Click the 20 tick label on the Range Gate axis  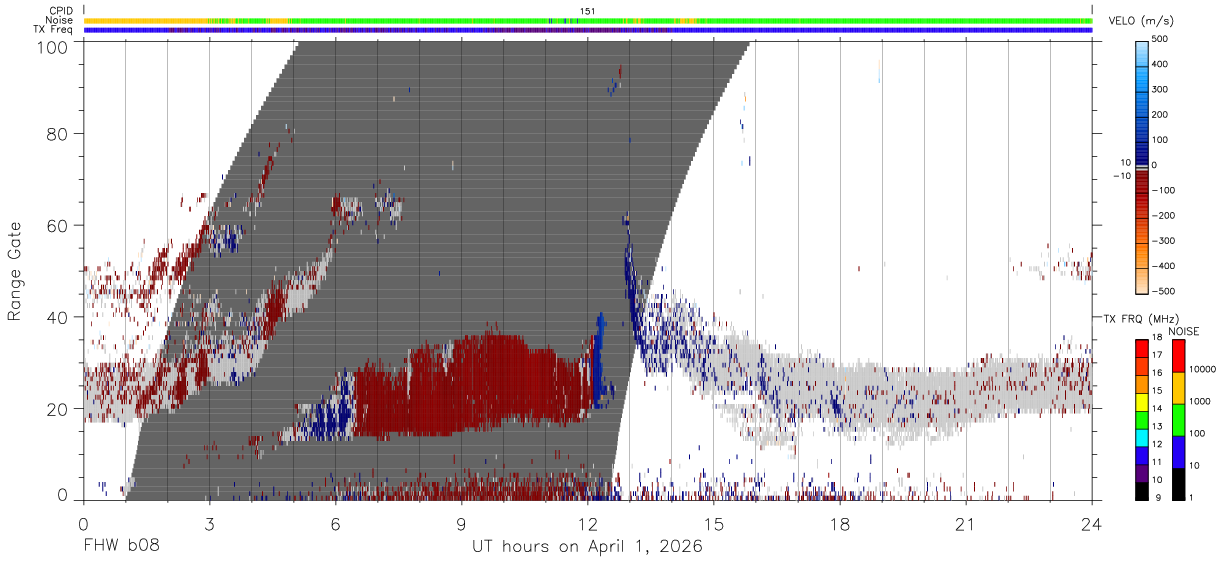coord(58,409)
